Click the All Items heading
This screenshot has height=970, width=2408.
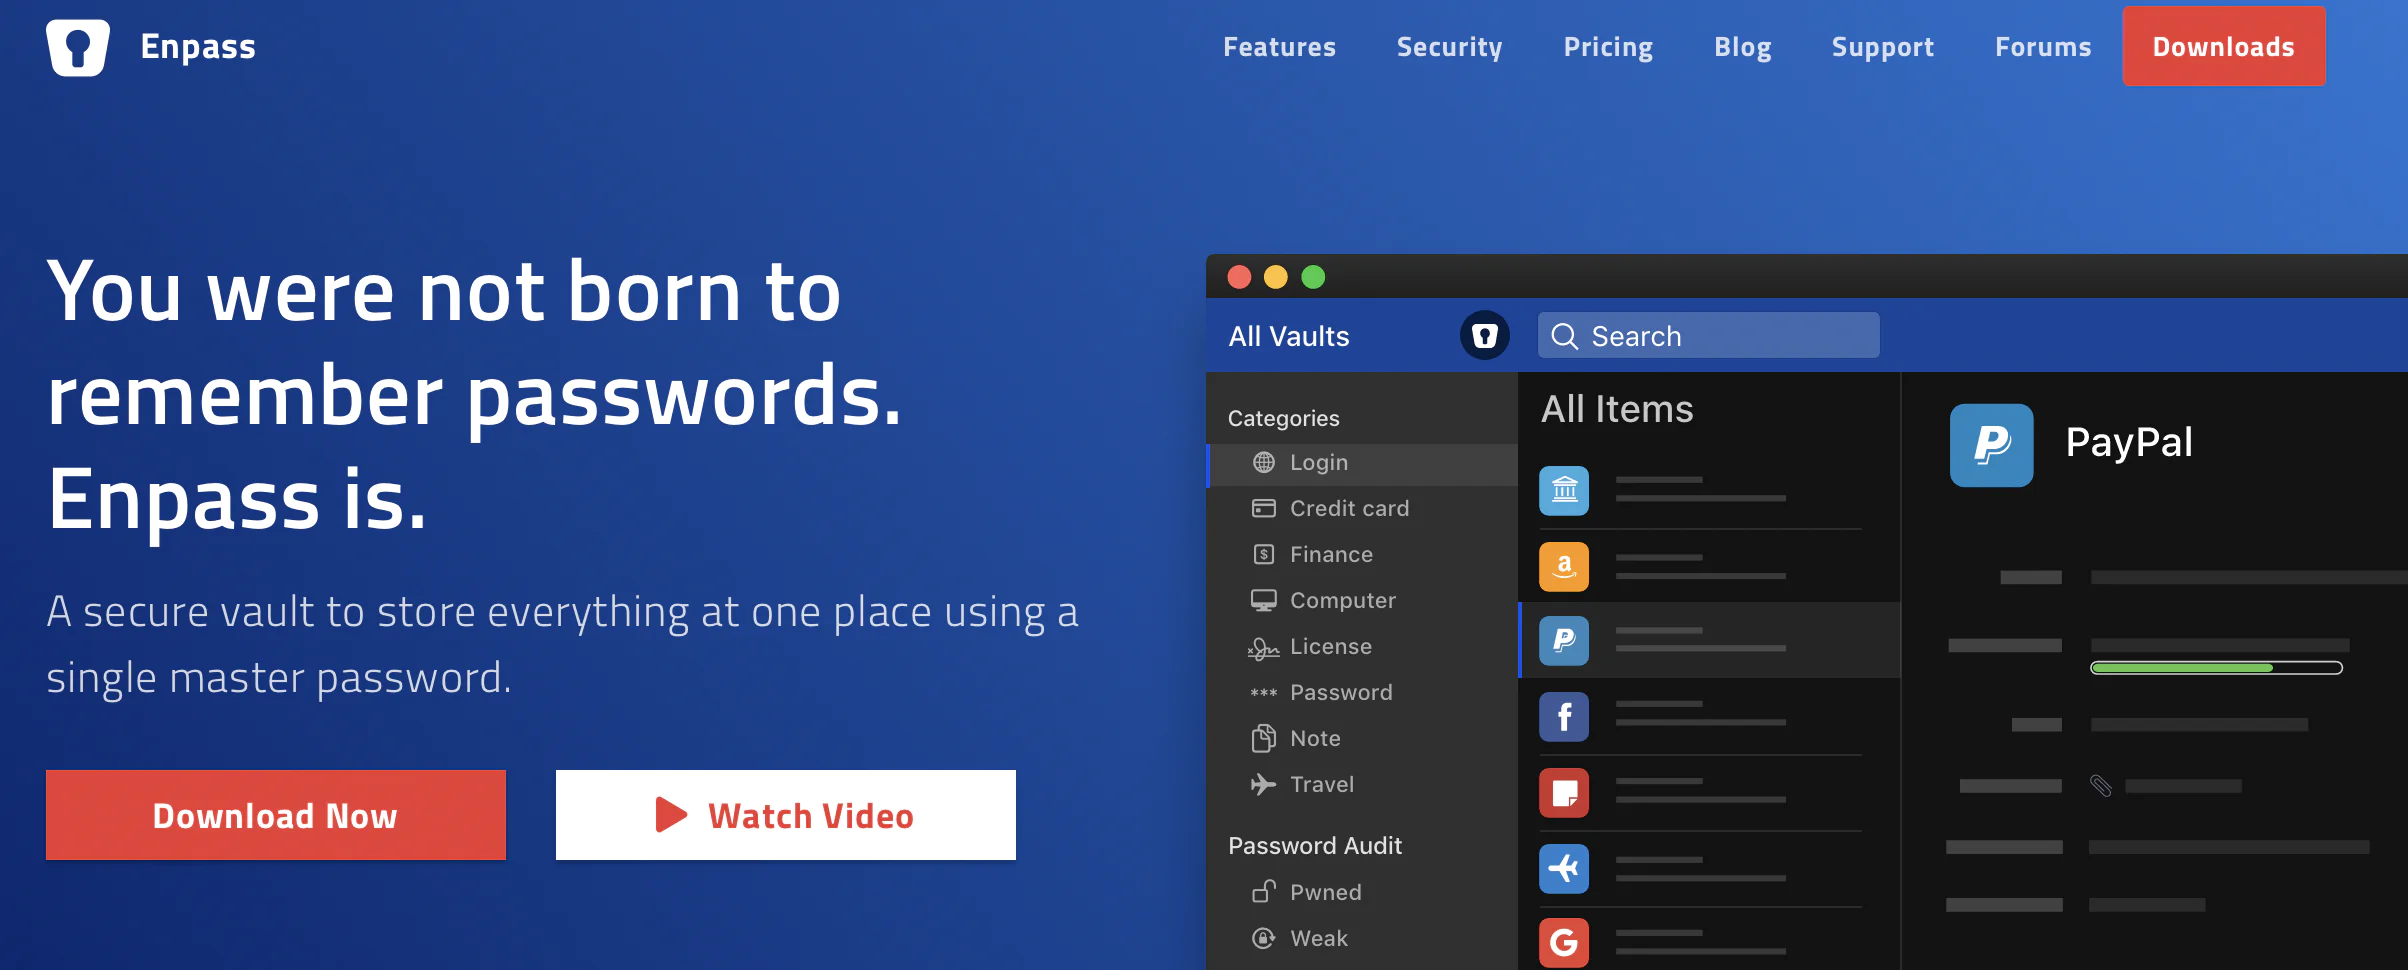1617,409
